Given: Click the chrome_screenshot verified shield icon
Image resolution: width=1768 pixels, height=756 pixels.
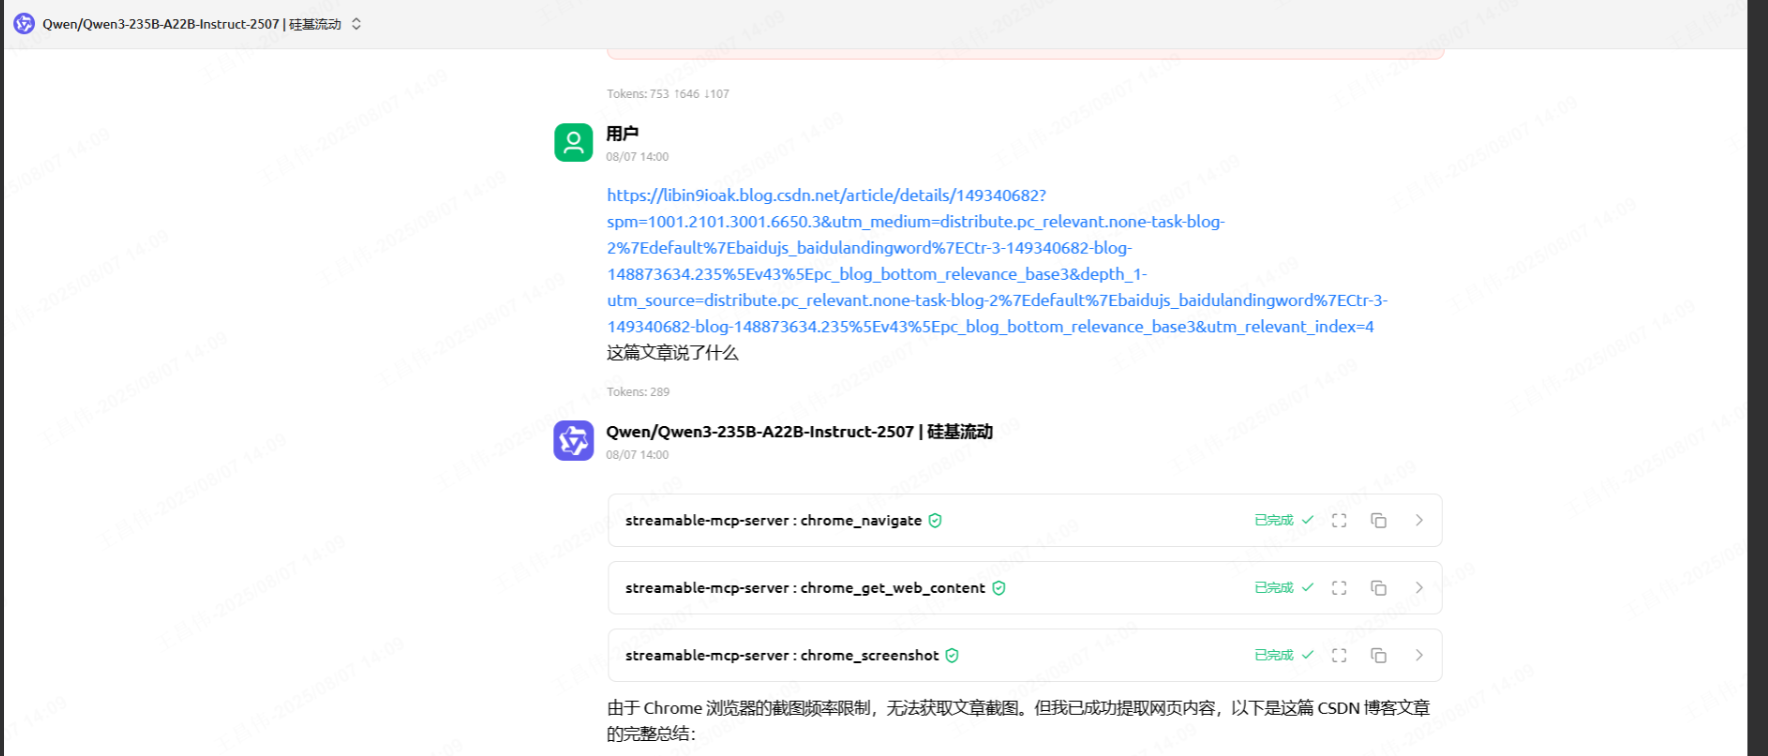Looking at the screenshot, I should pyautogui.click(x=952, y=656).
